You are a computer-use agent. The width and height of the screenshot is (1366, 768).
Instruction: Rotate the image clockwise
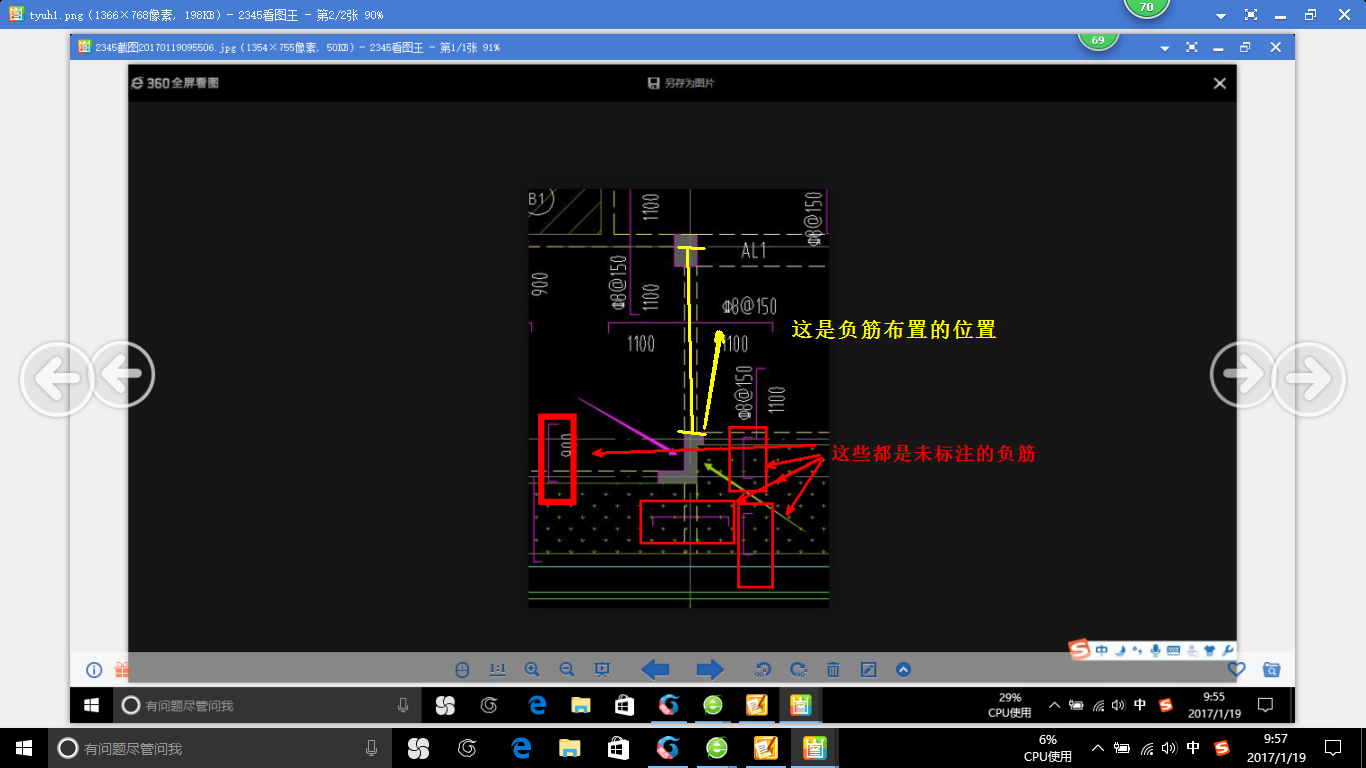798,670
